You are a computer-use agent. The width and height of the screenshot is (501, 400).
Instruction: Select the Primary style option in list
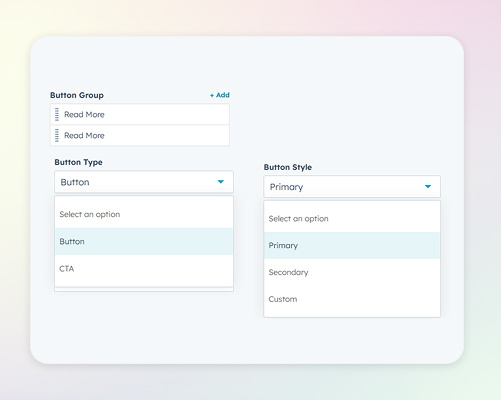(x=352, y=245)
